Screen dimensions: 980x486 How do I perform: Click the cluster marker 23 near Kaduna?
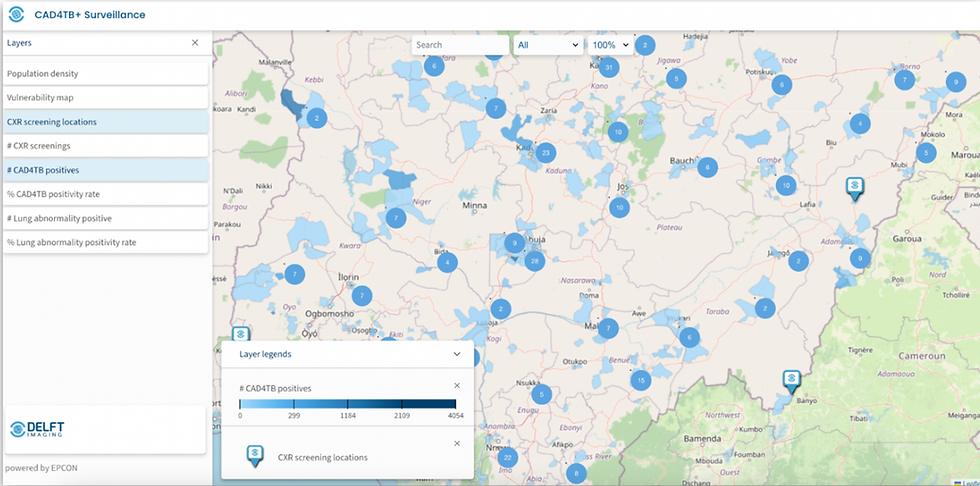(546, 152)
